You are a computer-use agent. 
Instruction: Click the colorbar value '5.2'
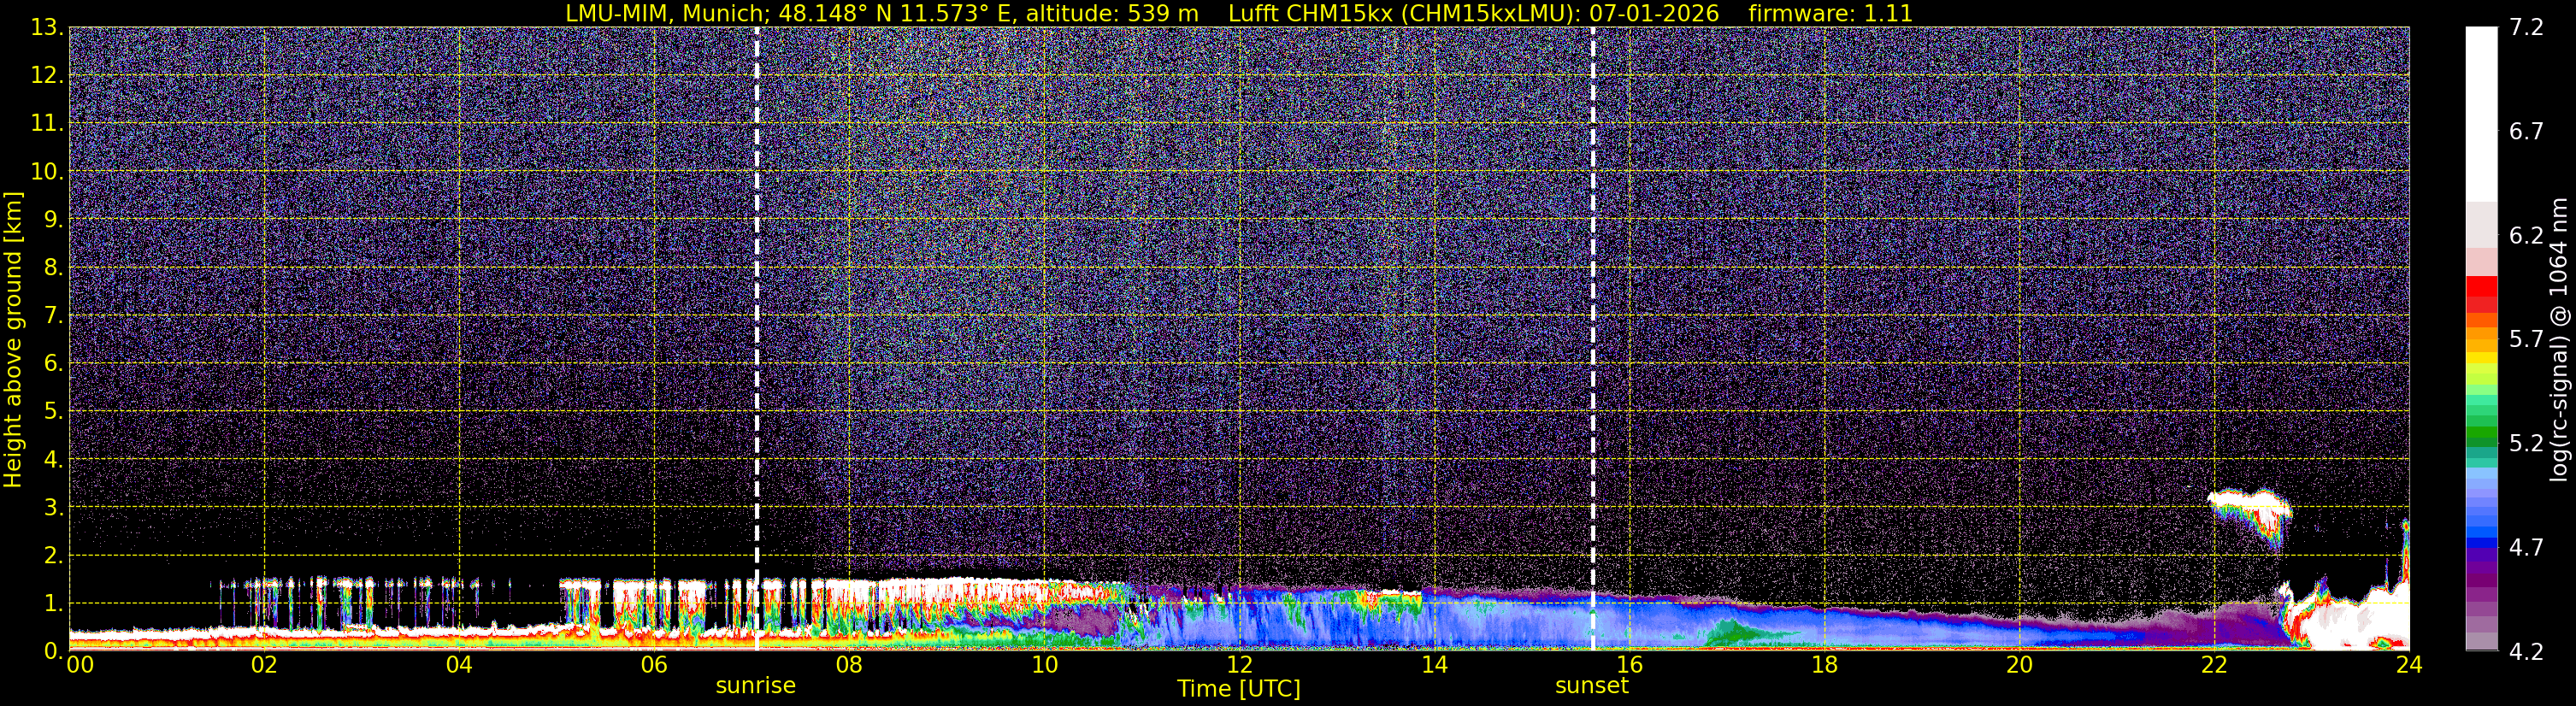(x=2526, y=443)
